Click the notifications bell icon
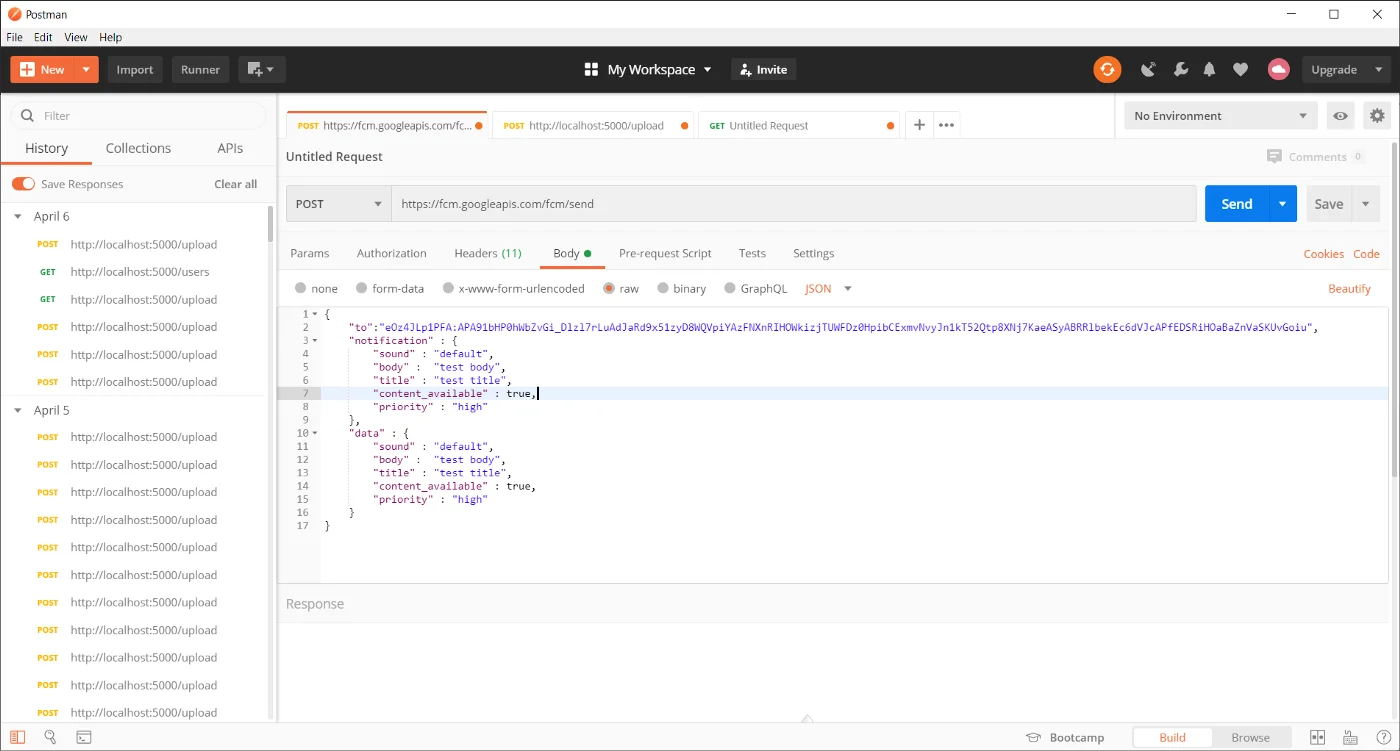The height and width of the screenshot is (751, 1400). click(x=1209, y=69)
